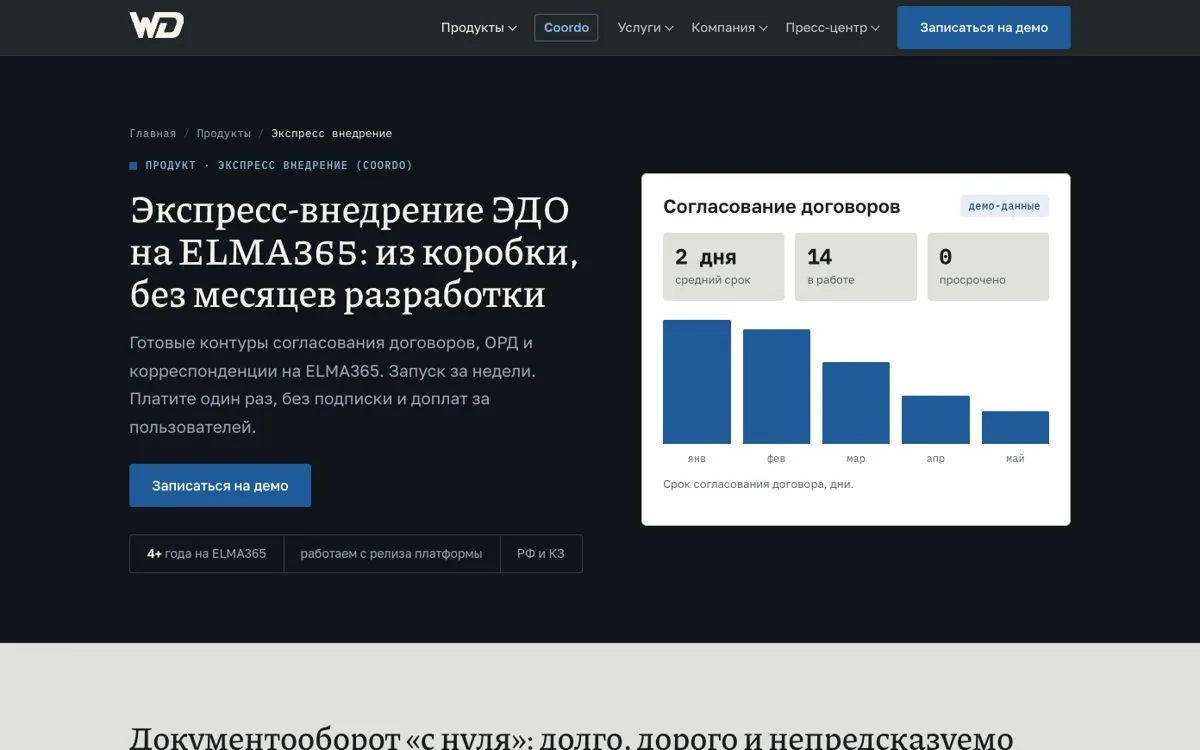Image resolution: width=1200 pixels, height=750 pixels.
Task: Select the «14 в работе» card
Action: (856, 267)
